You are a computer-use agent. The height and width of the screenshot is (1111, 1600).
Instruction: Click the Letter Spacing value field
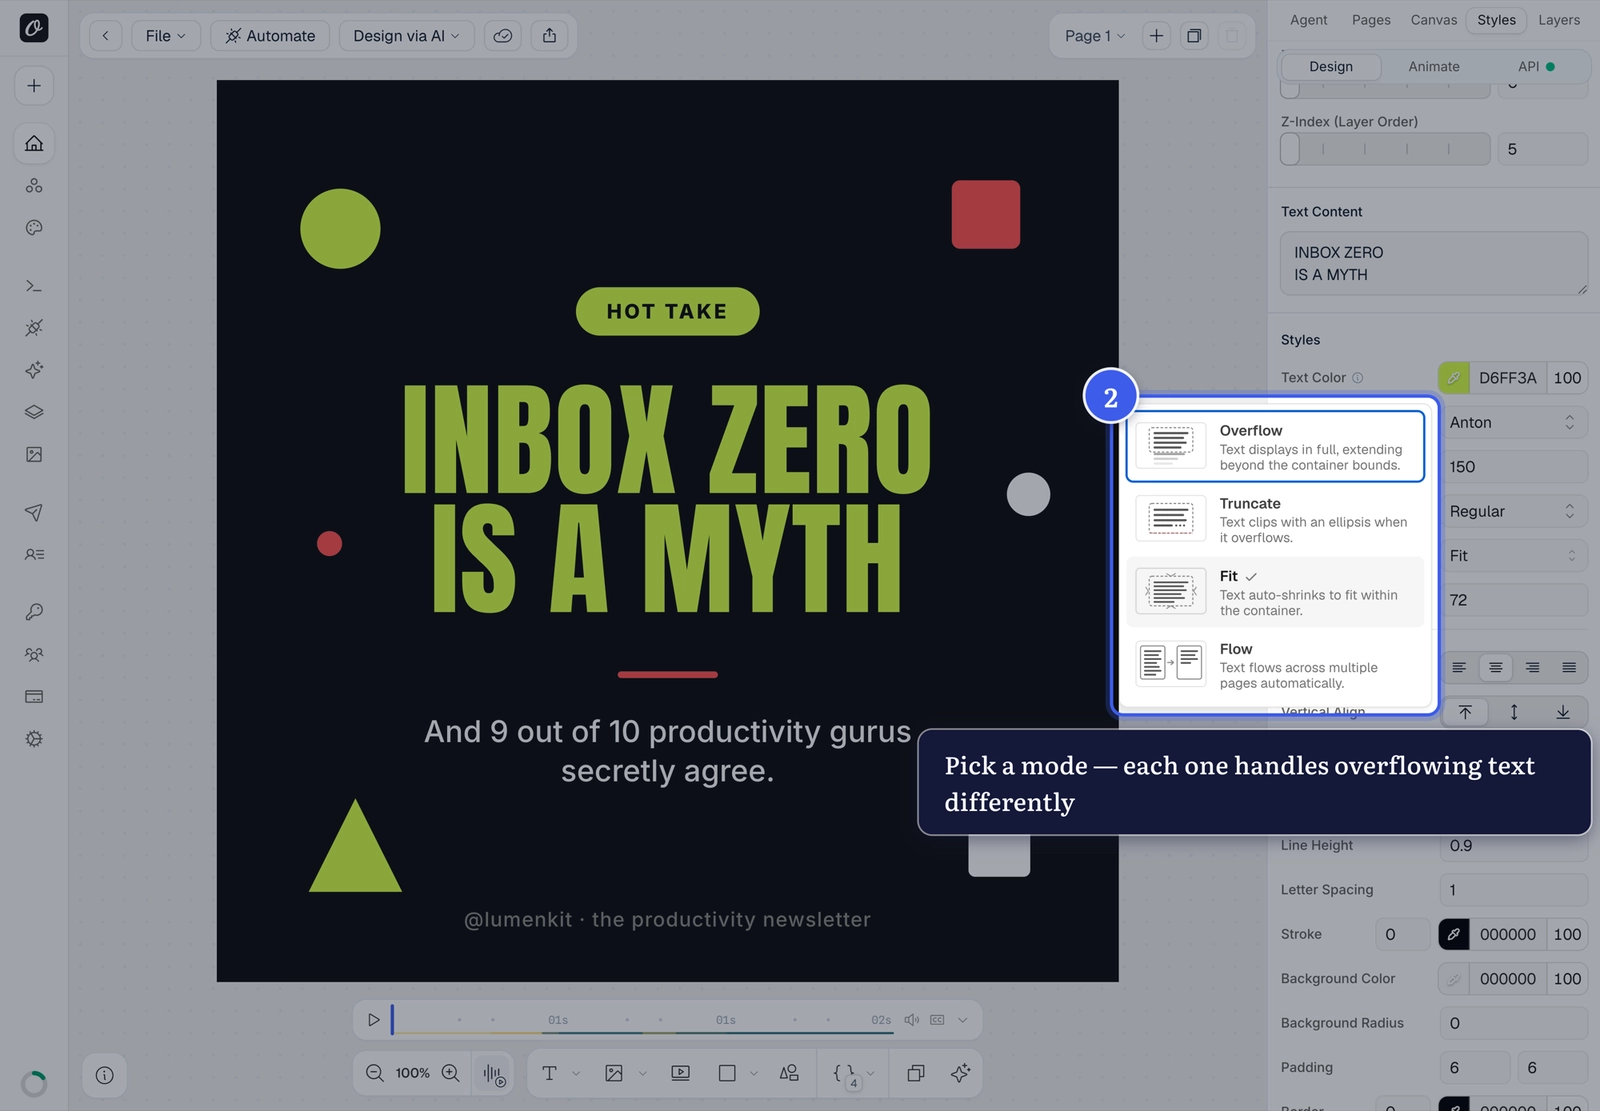(1513, 890)
